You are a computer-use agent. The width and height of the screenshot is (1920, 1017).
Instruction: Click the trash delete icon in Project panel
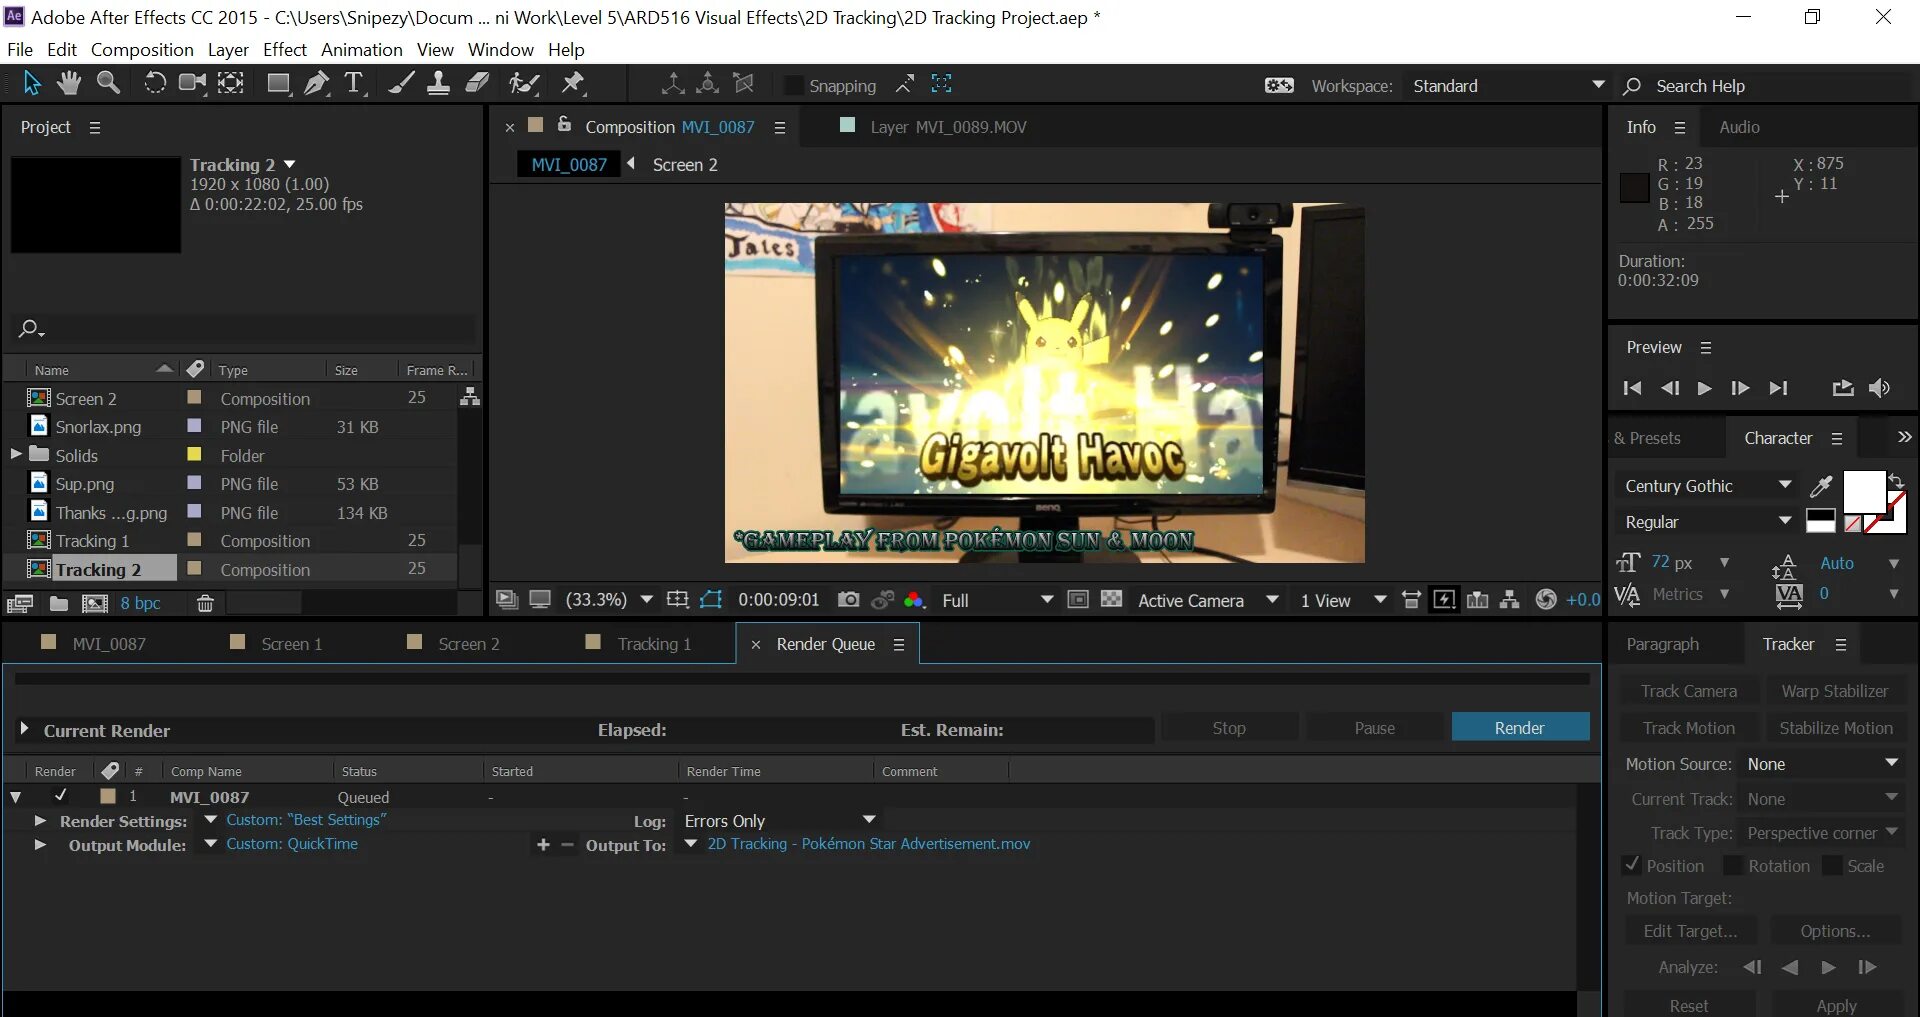[x=205, y=603]
